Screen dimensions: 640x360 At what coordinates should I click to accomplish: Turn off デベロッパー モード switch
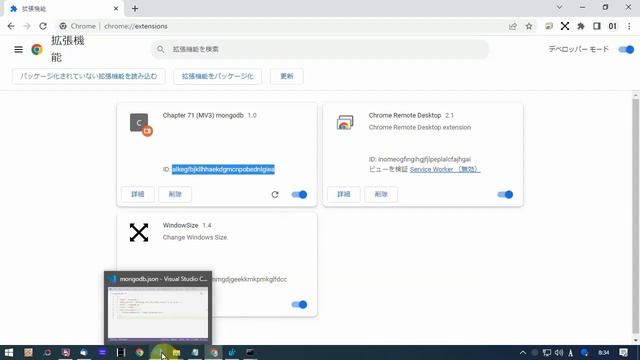pos(626,49)
